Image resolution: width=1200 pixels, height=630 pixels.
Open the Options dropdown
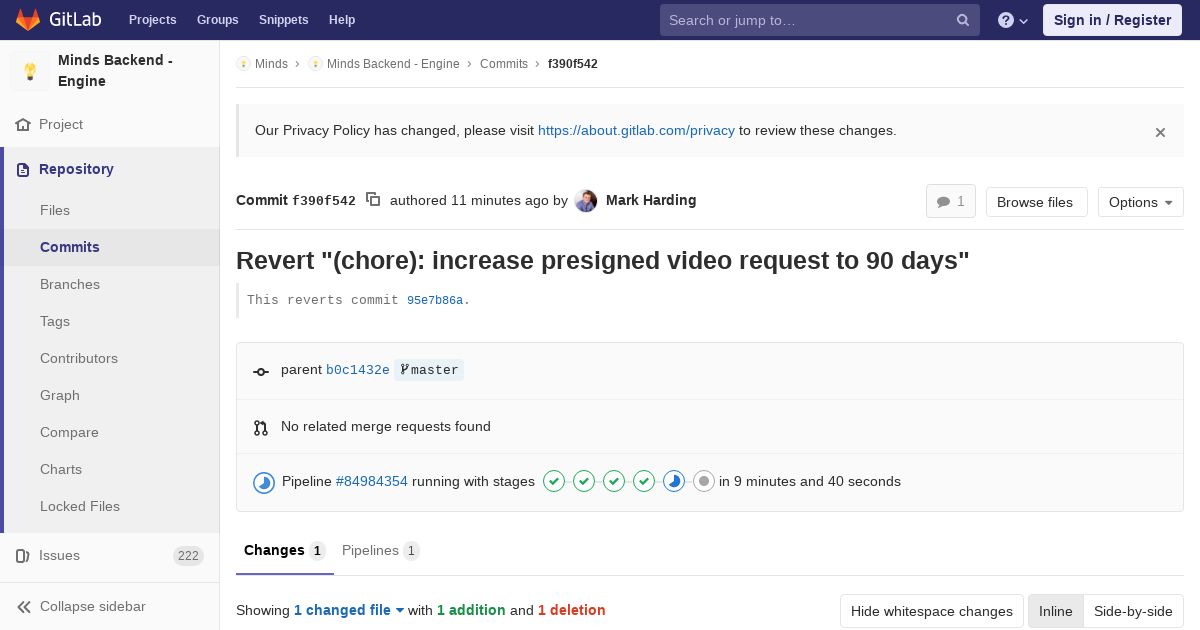[x=1140, y=202]
